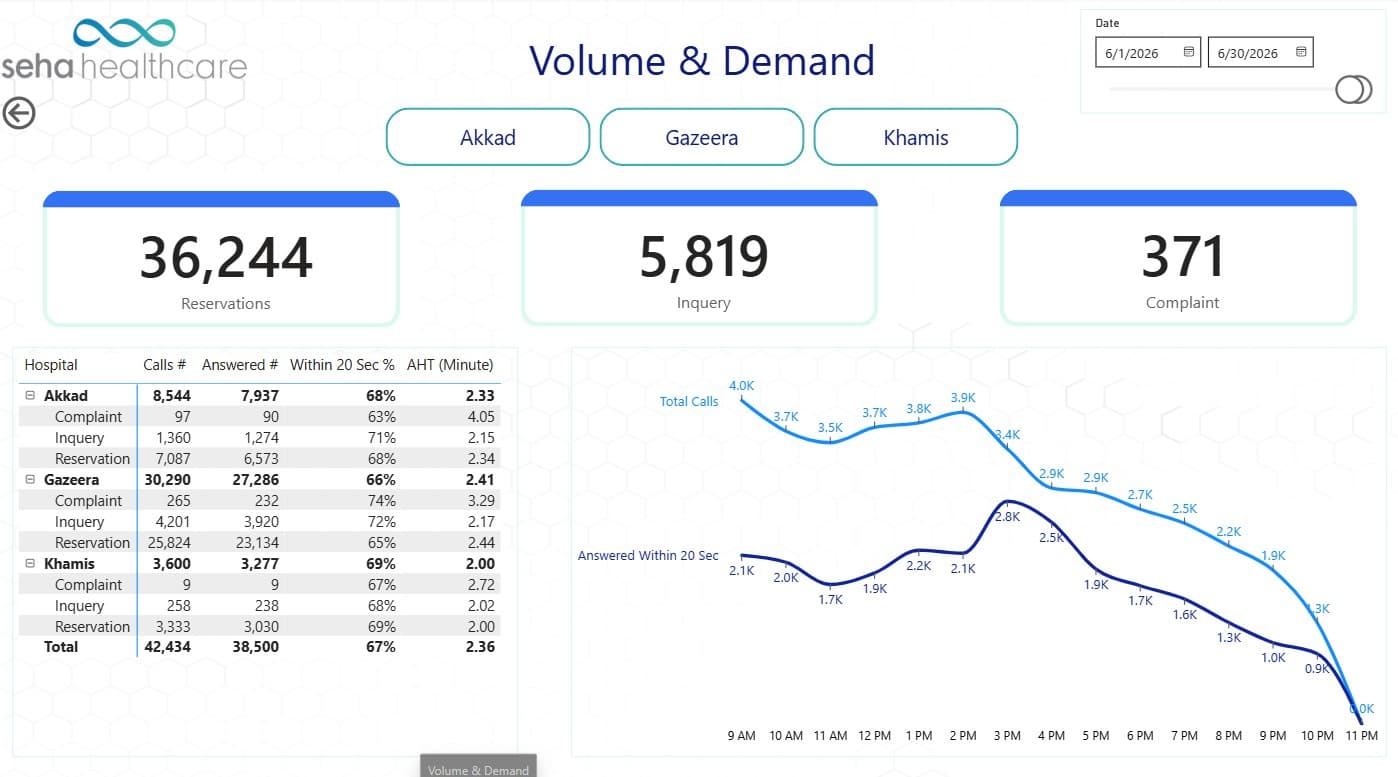The image size is (1398, 777).
Task: Click the back arrow icon
Action: [x=18, y=113]
